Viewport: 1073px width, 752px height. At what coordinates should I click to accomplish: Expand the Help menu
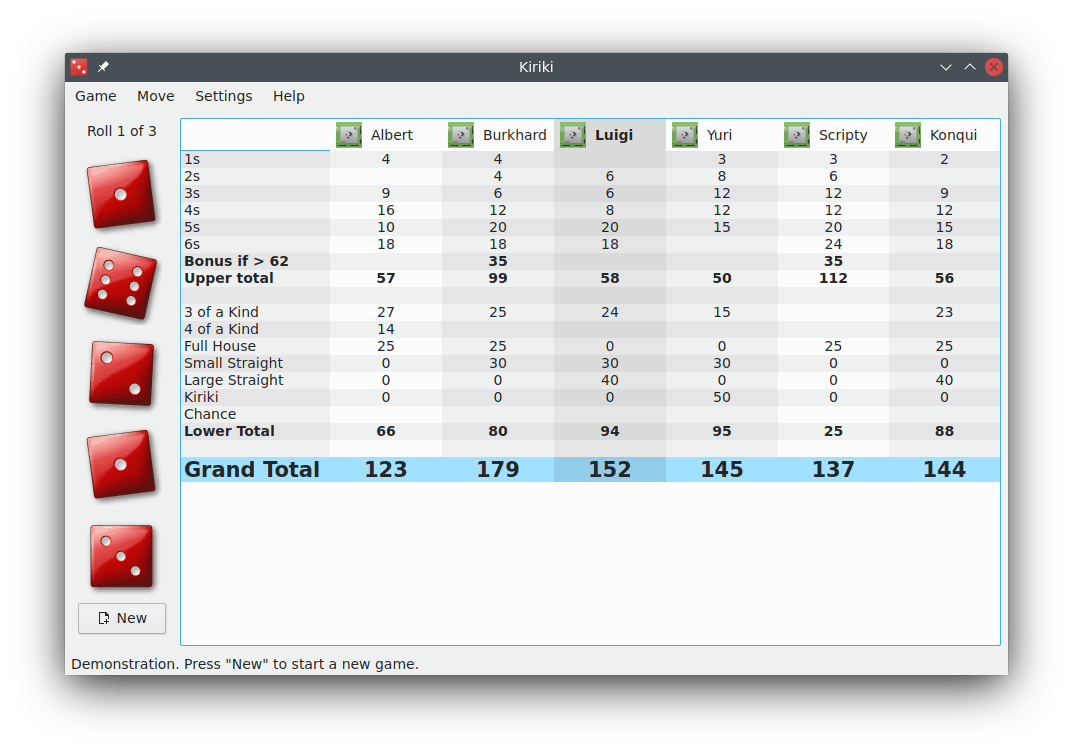289,96
